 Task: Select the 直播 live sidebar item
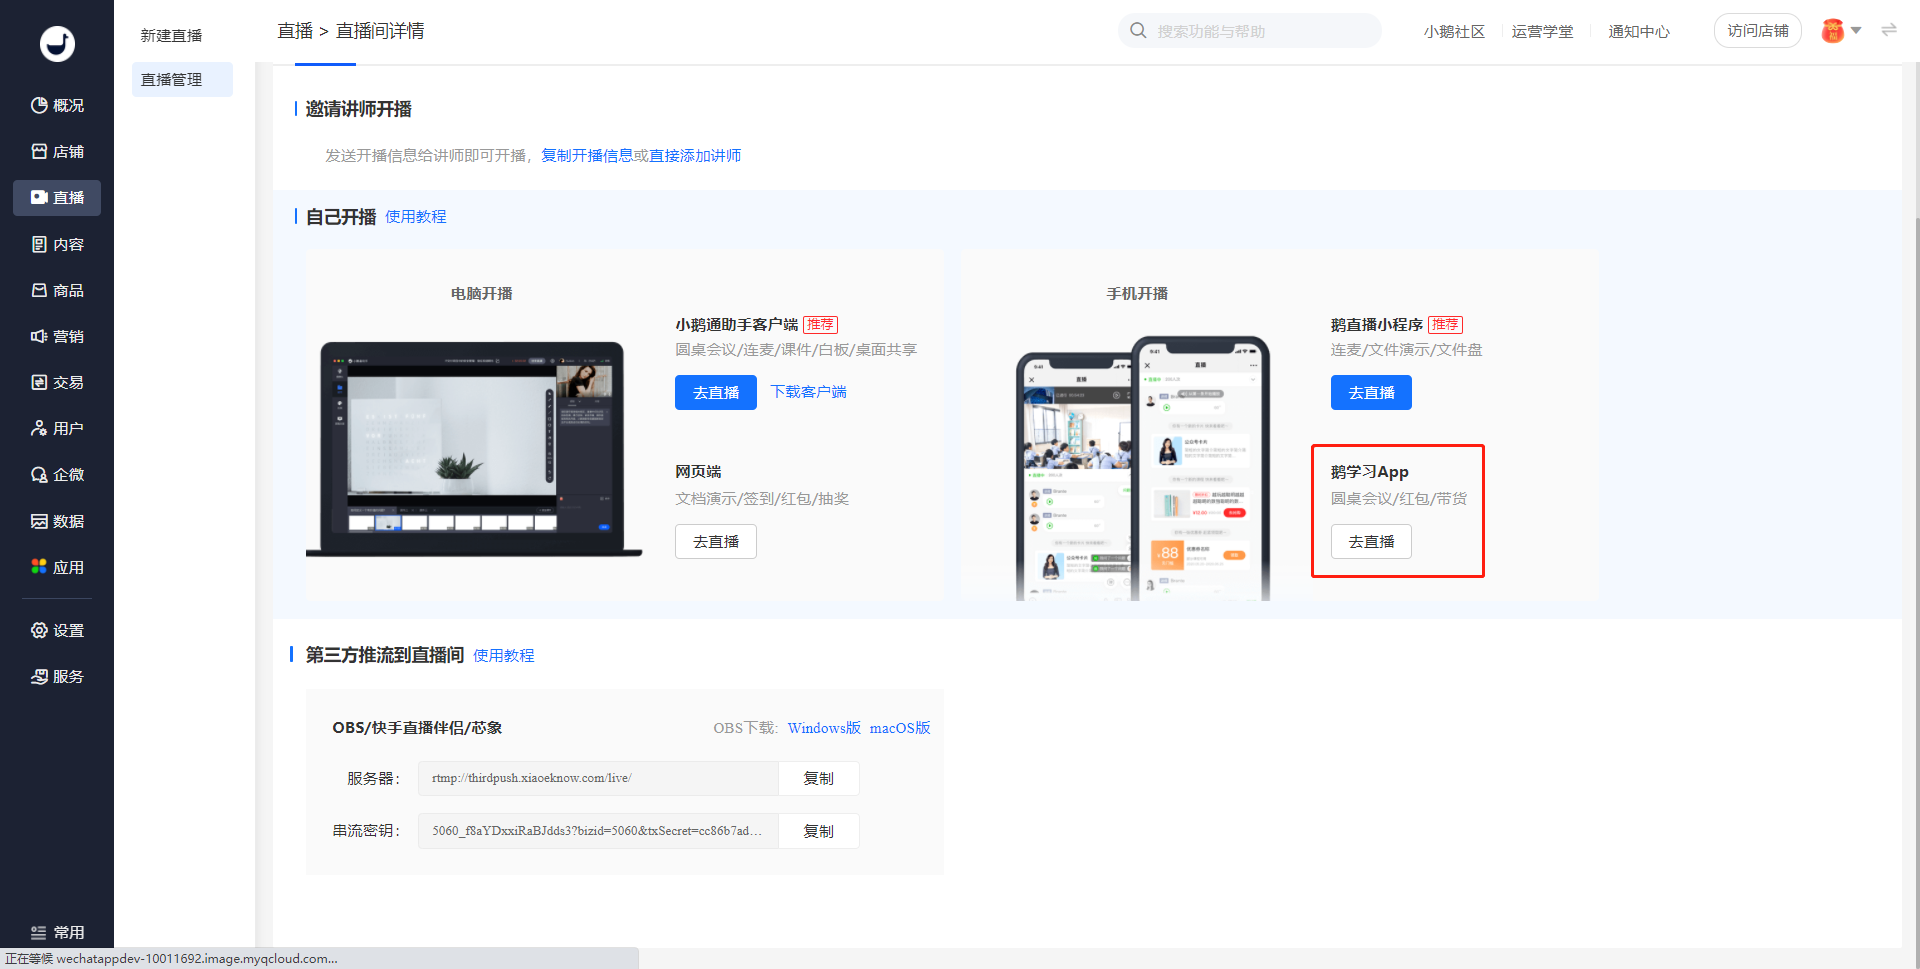[x=57, y=198]
